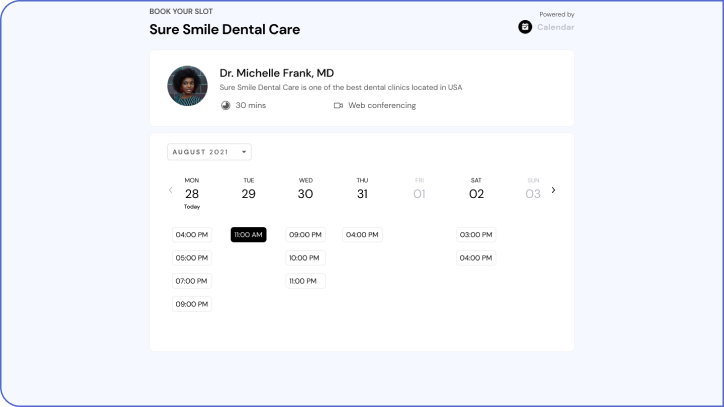Click the web conferencing video icon
Viewport: 724px width, 407px height.
pyautogui.click(x=338, y=105)
